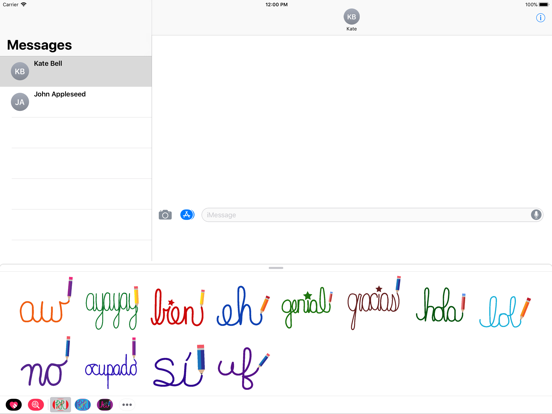Send the dark green "hola" sticker
Image resolution: width=552 pixels, height=414 pixels.
[x=441, y=305]
